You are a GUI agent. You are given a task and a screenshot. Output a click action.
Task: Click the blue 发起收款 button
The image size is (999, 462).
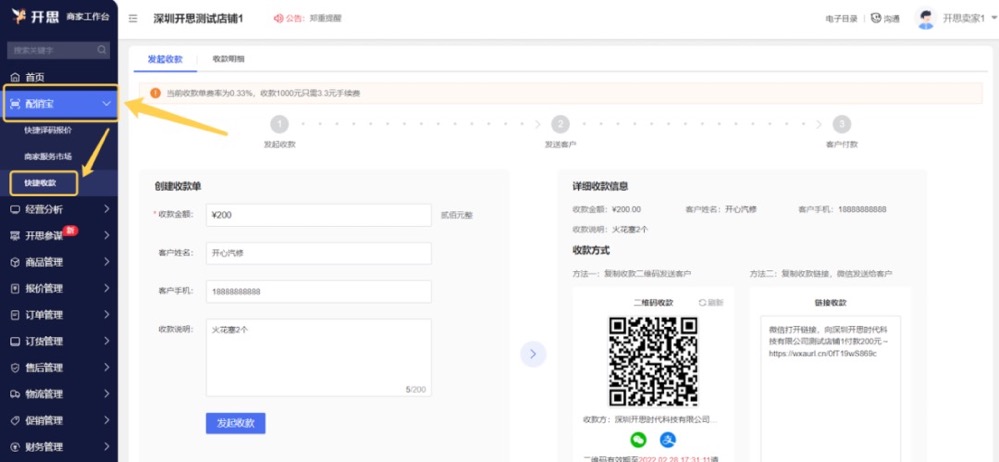tap(236, 423)
